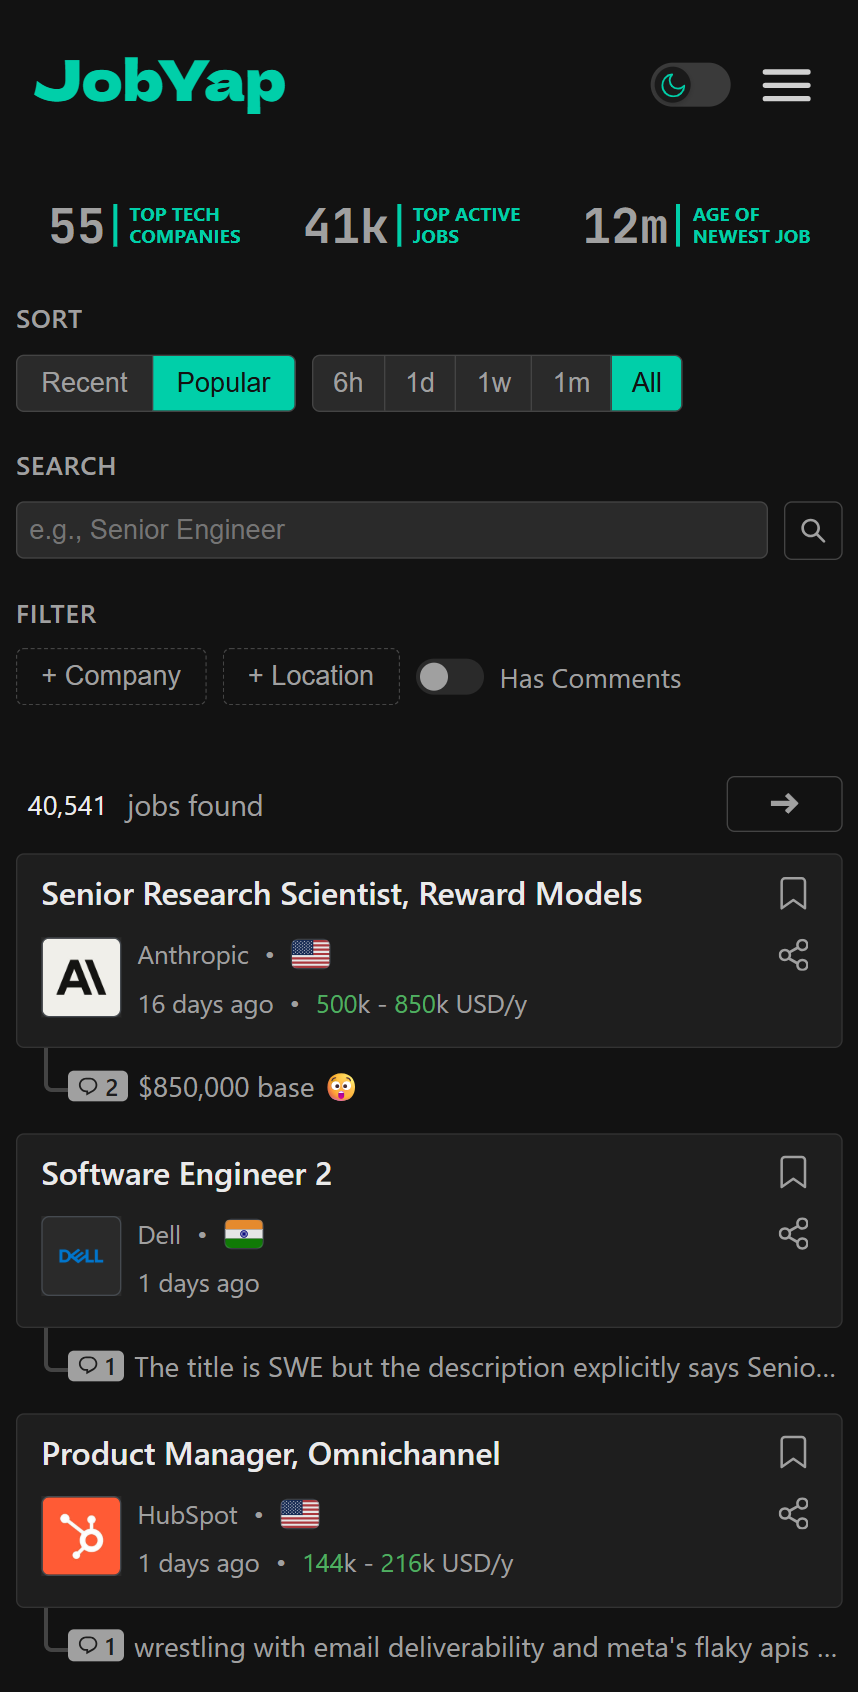Open the Company filter picker

(x=110, y=676)
